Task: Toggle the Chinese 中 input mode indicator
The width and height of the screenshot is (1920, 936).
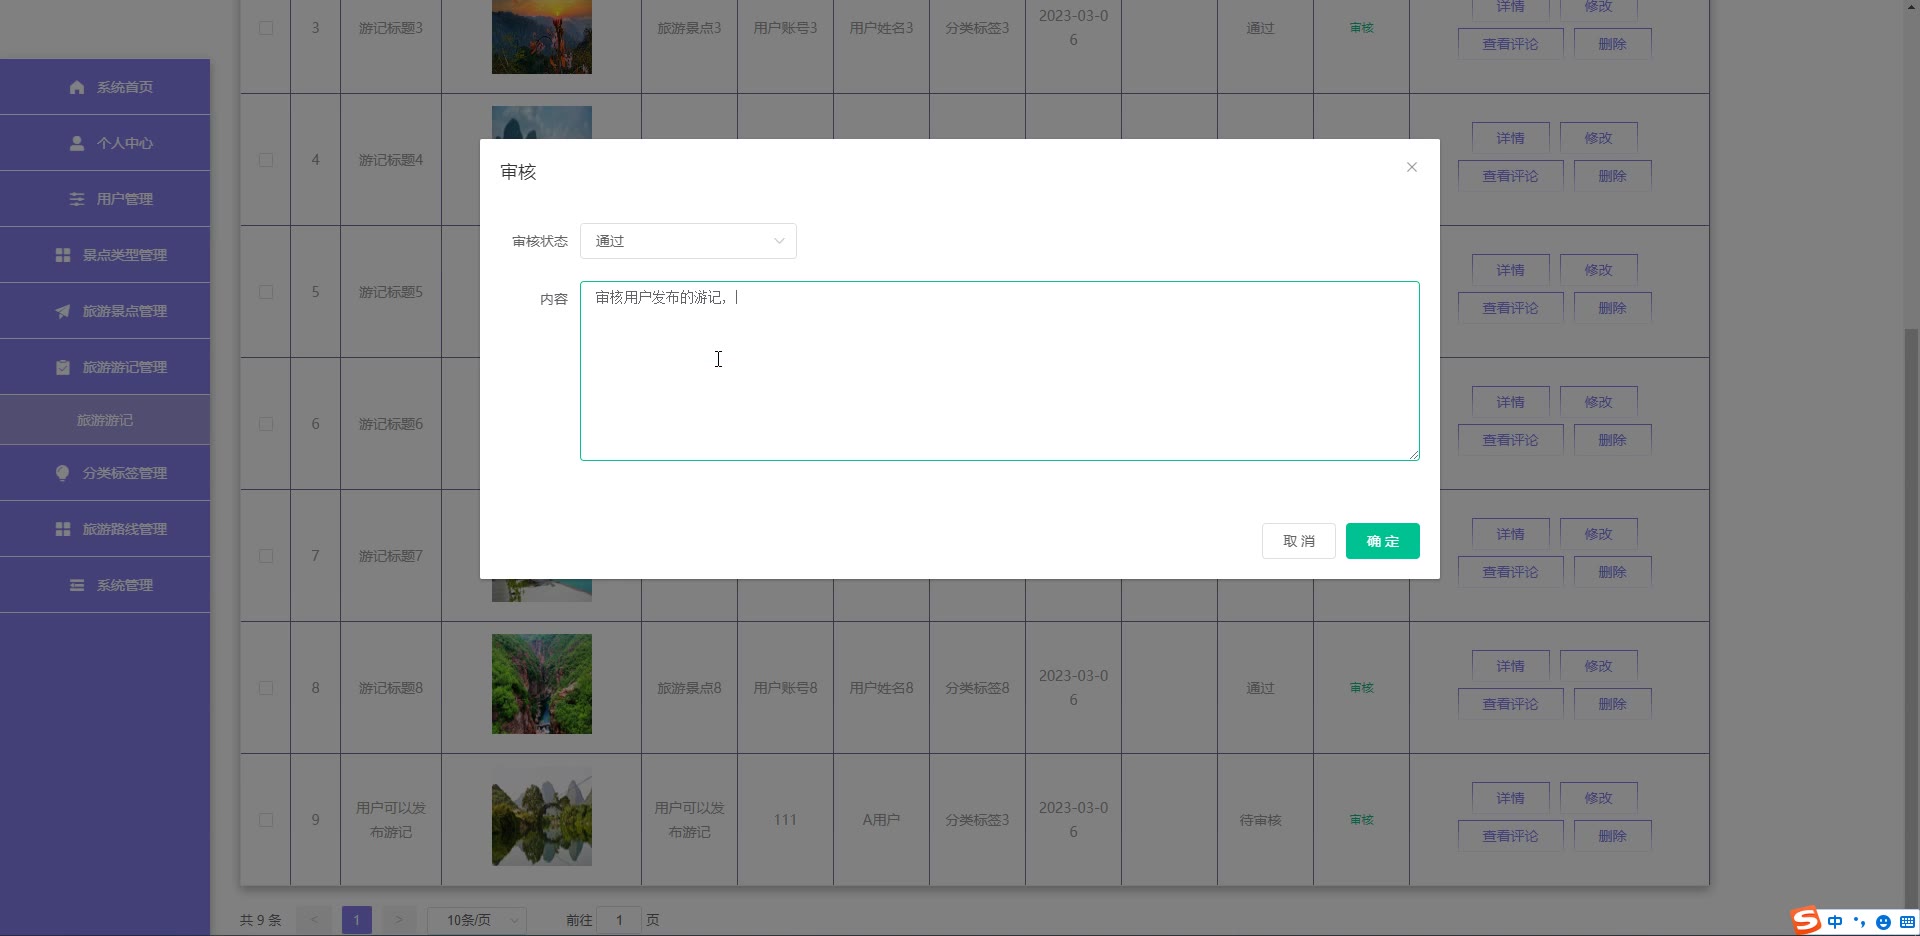Action: (x=1835, y=922)
